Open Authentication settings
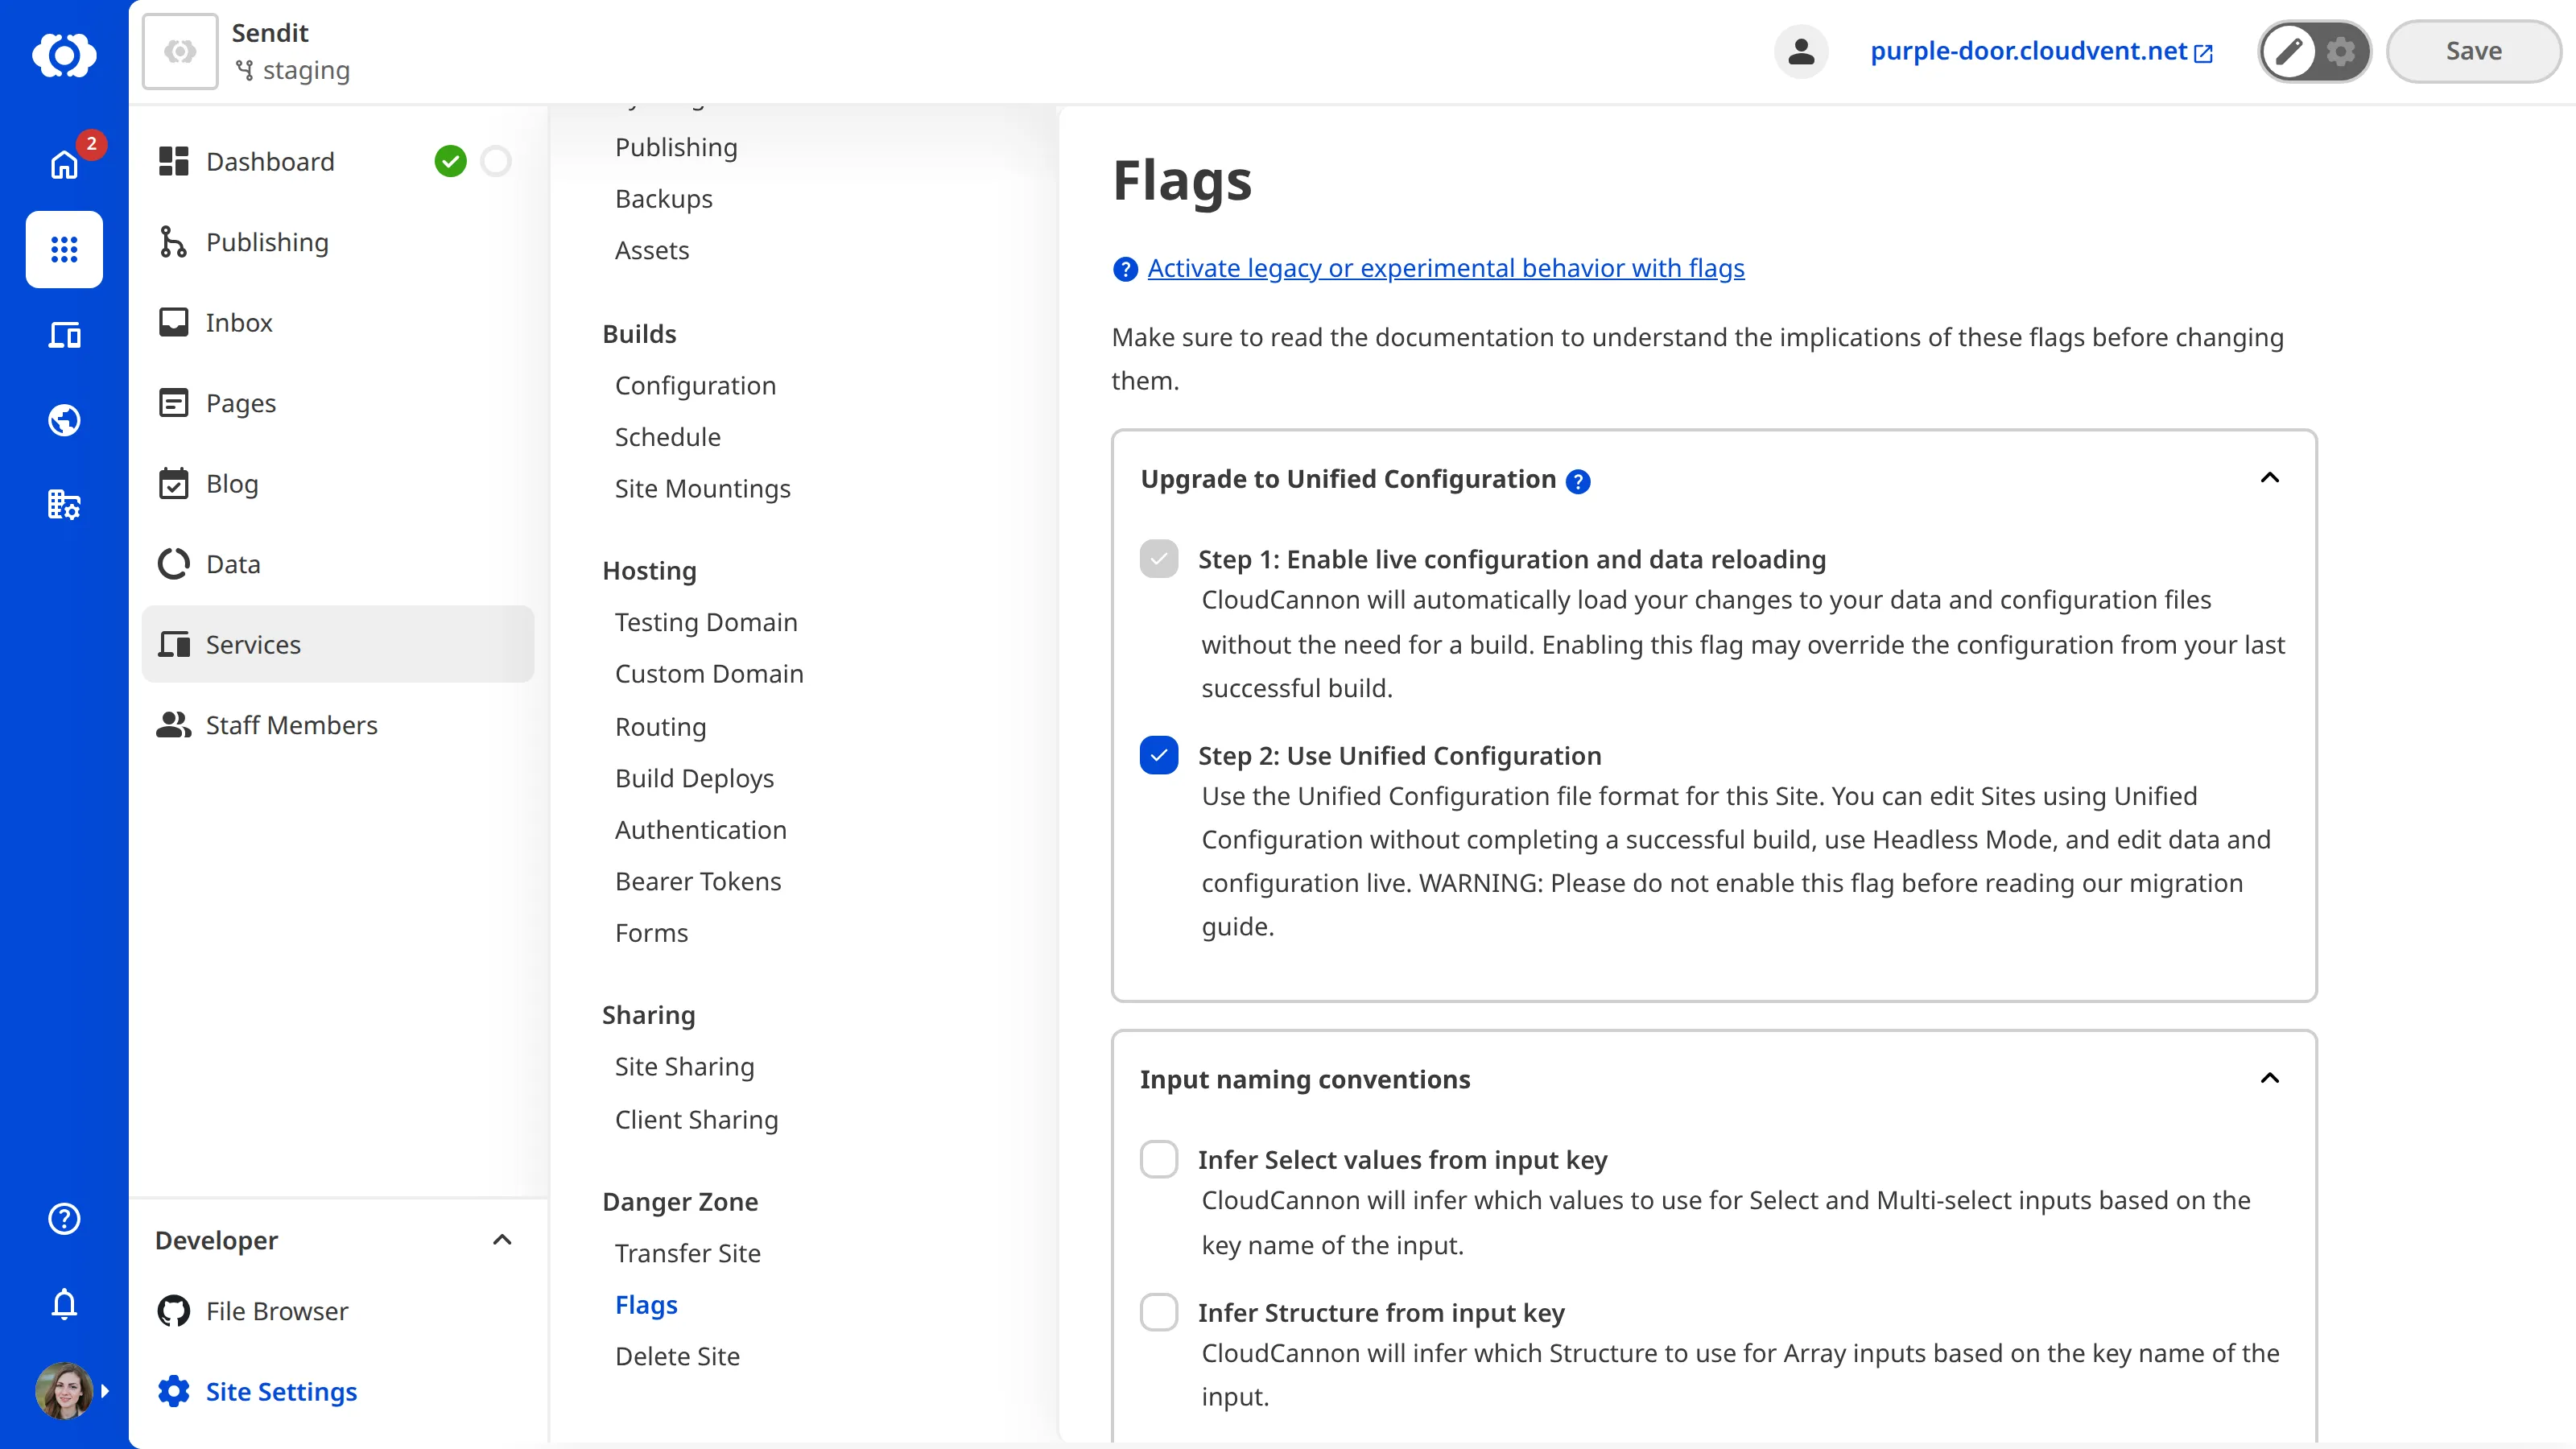 click(x=700, y=830)
